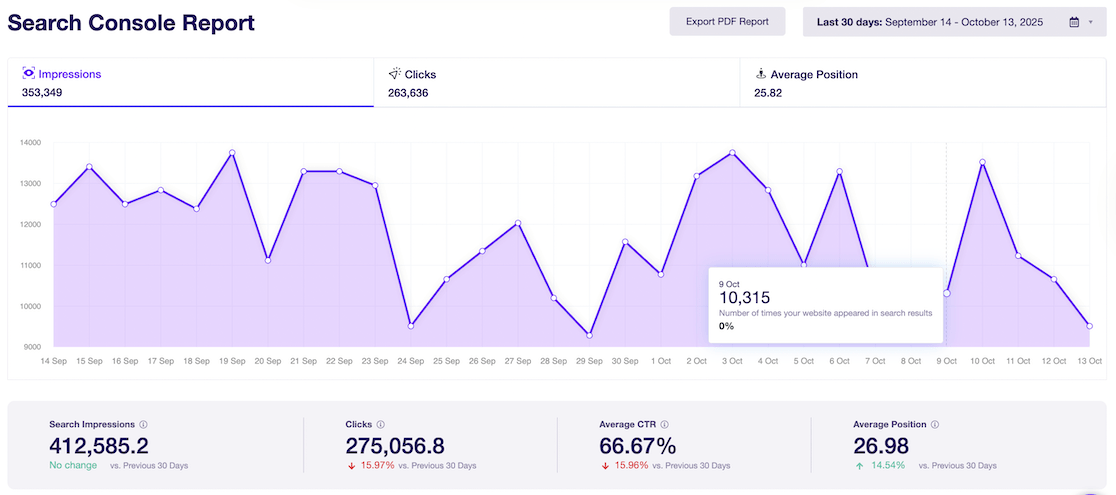Image resolution: width=1116 pixels, height=495 pixels.
Task: Click the cursor icon beside Clicks tab
Action: tap(394, 74)
